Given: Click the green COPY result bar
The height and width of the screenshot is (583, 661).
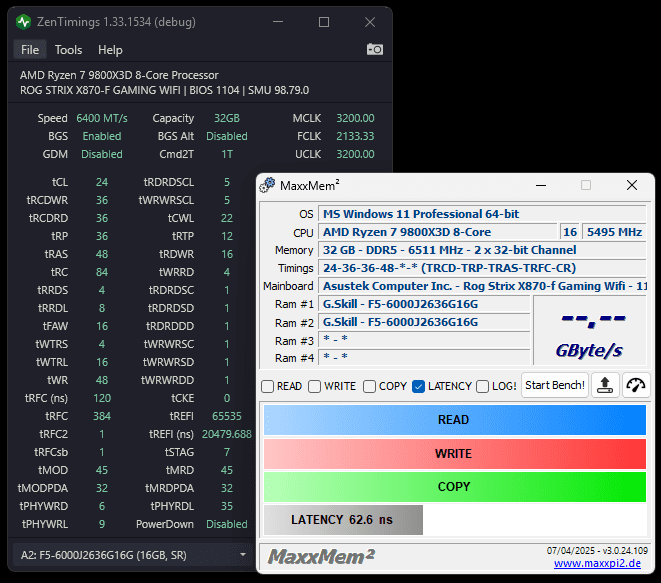Looking at the screenshot, I should click(455, 487).
